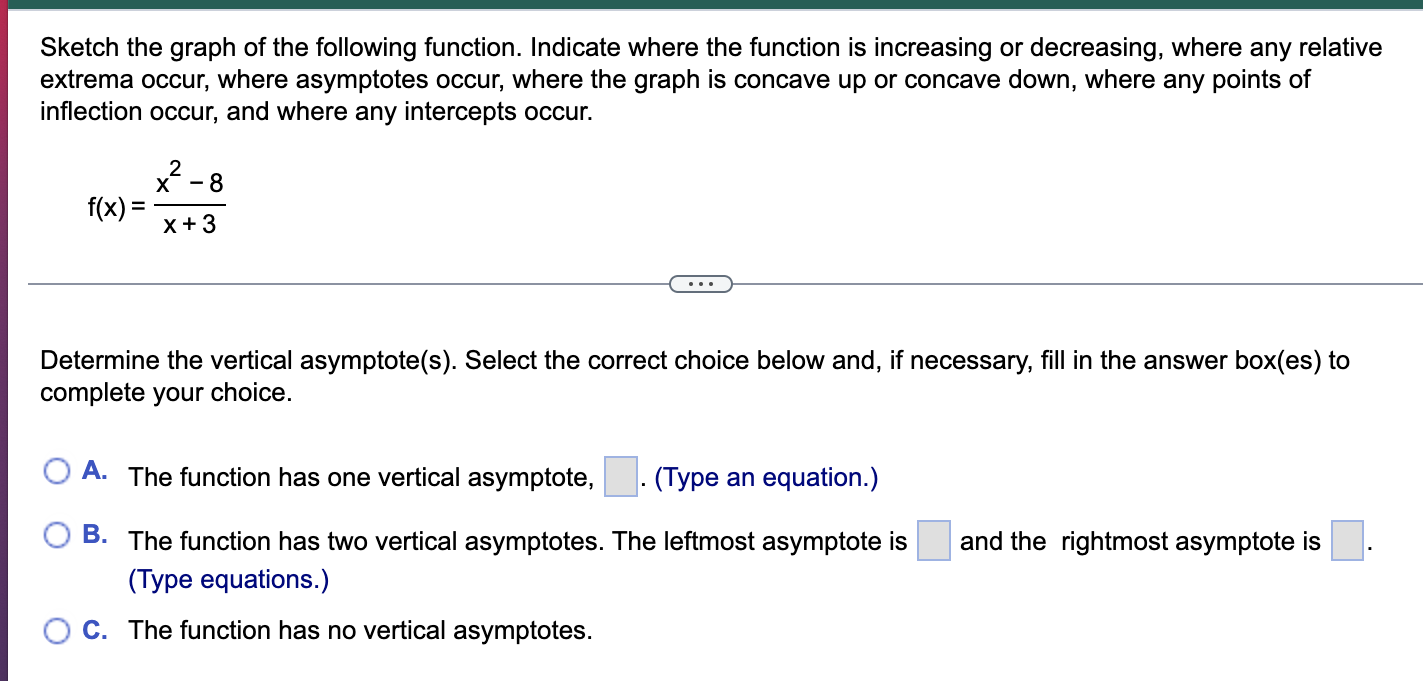Screen dimensions: 1423x681
Task: Select radio button for choice A
Action: pyautogui.click(x=58, y=468)
